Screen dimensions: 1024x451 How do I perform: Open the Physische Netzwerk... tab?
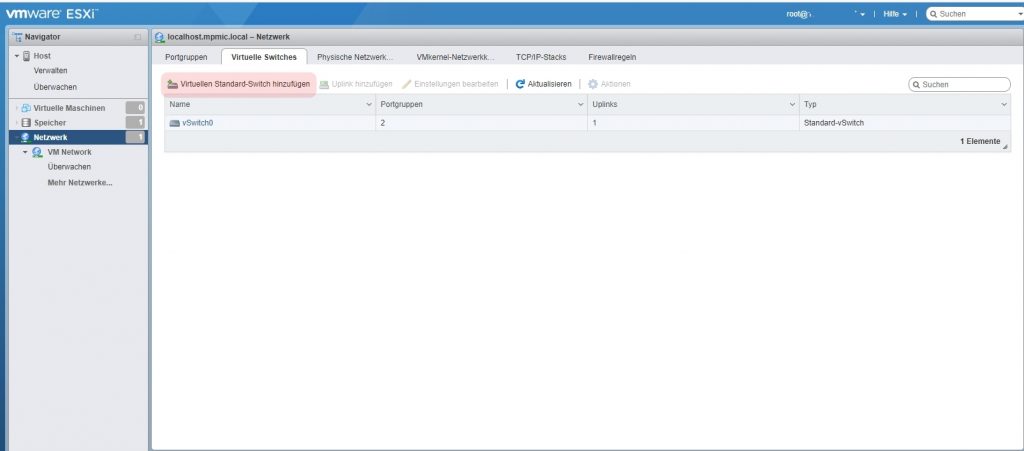pos(355,57)
